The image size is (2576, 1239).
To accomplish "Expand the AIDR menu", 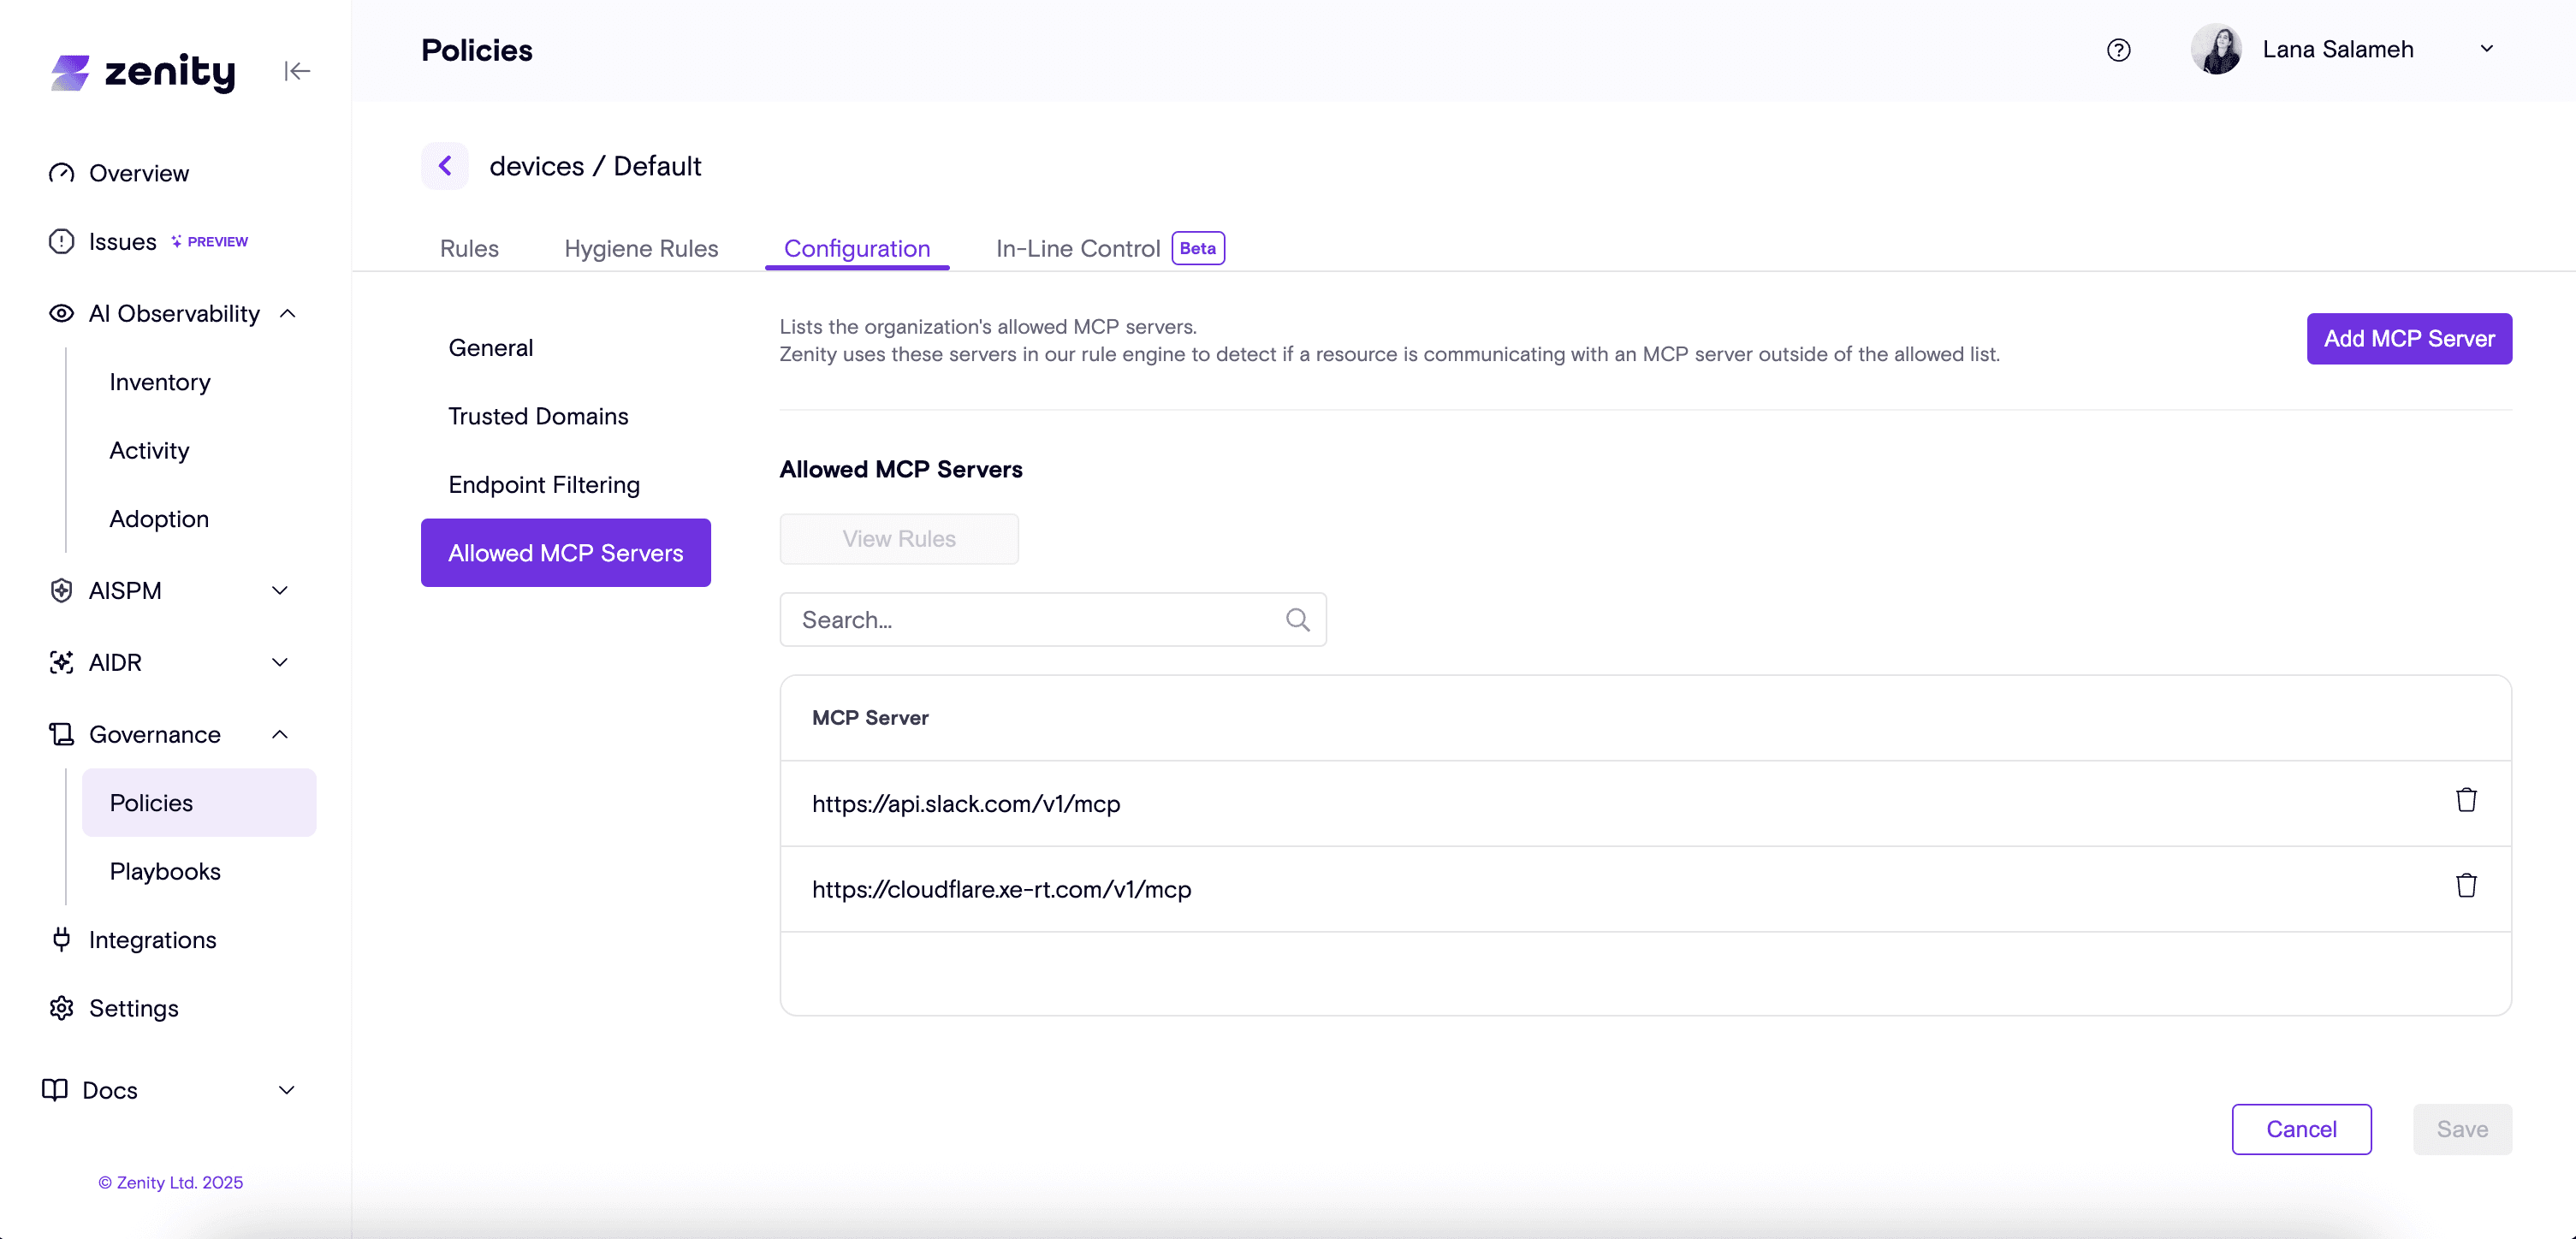I will coord(280,663).
